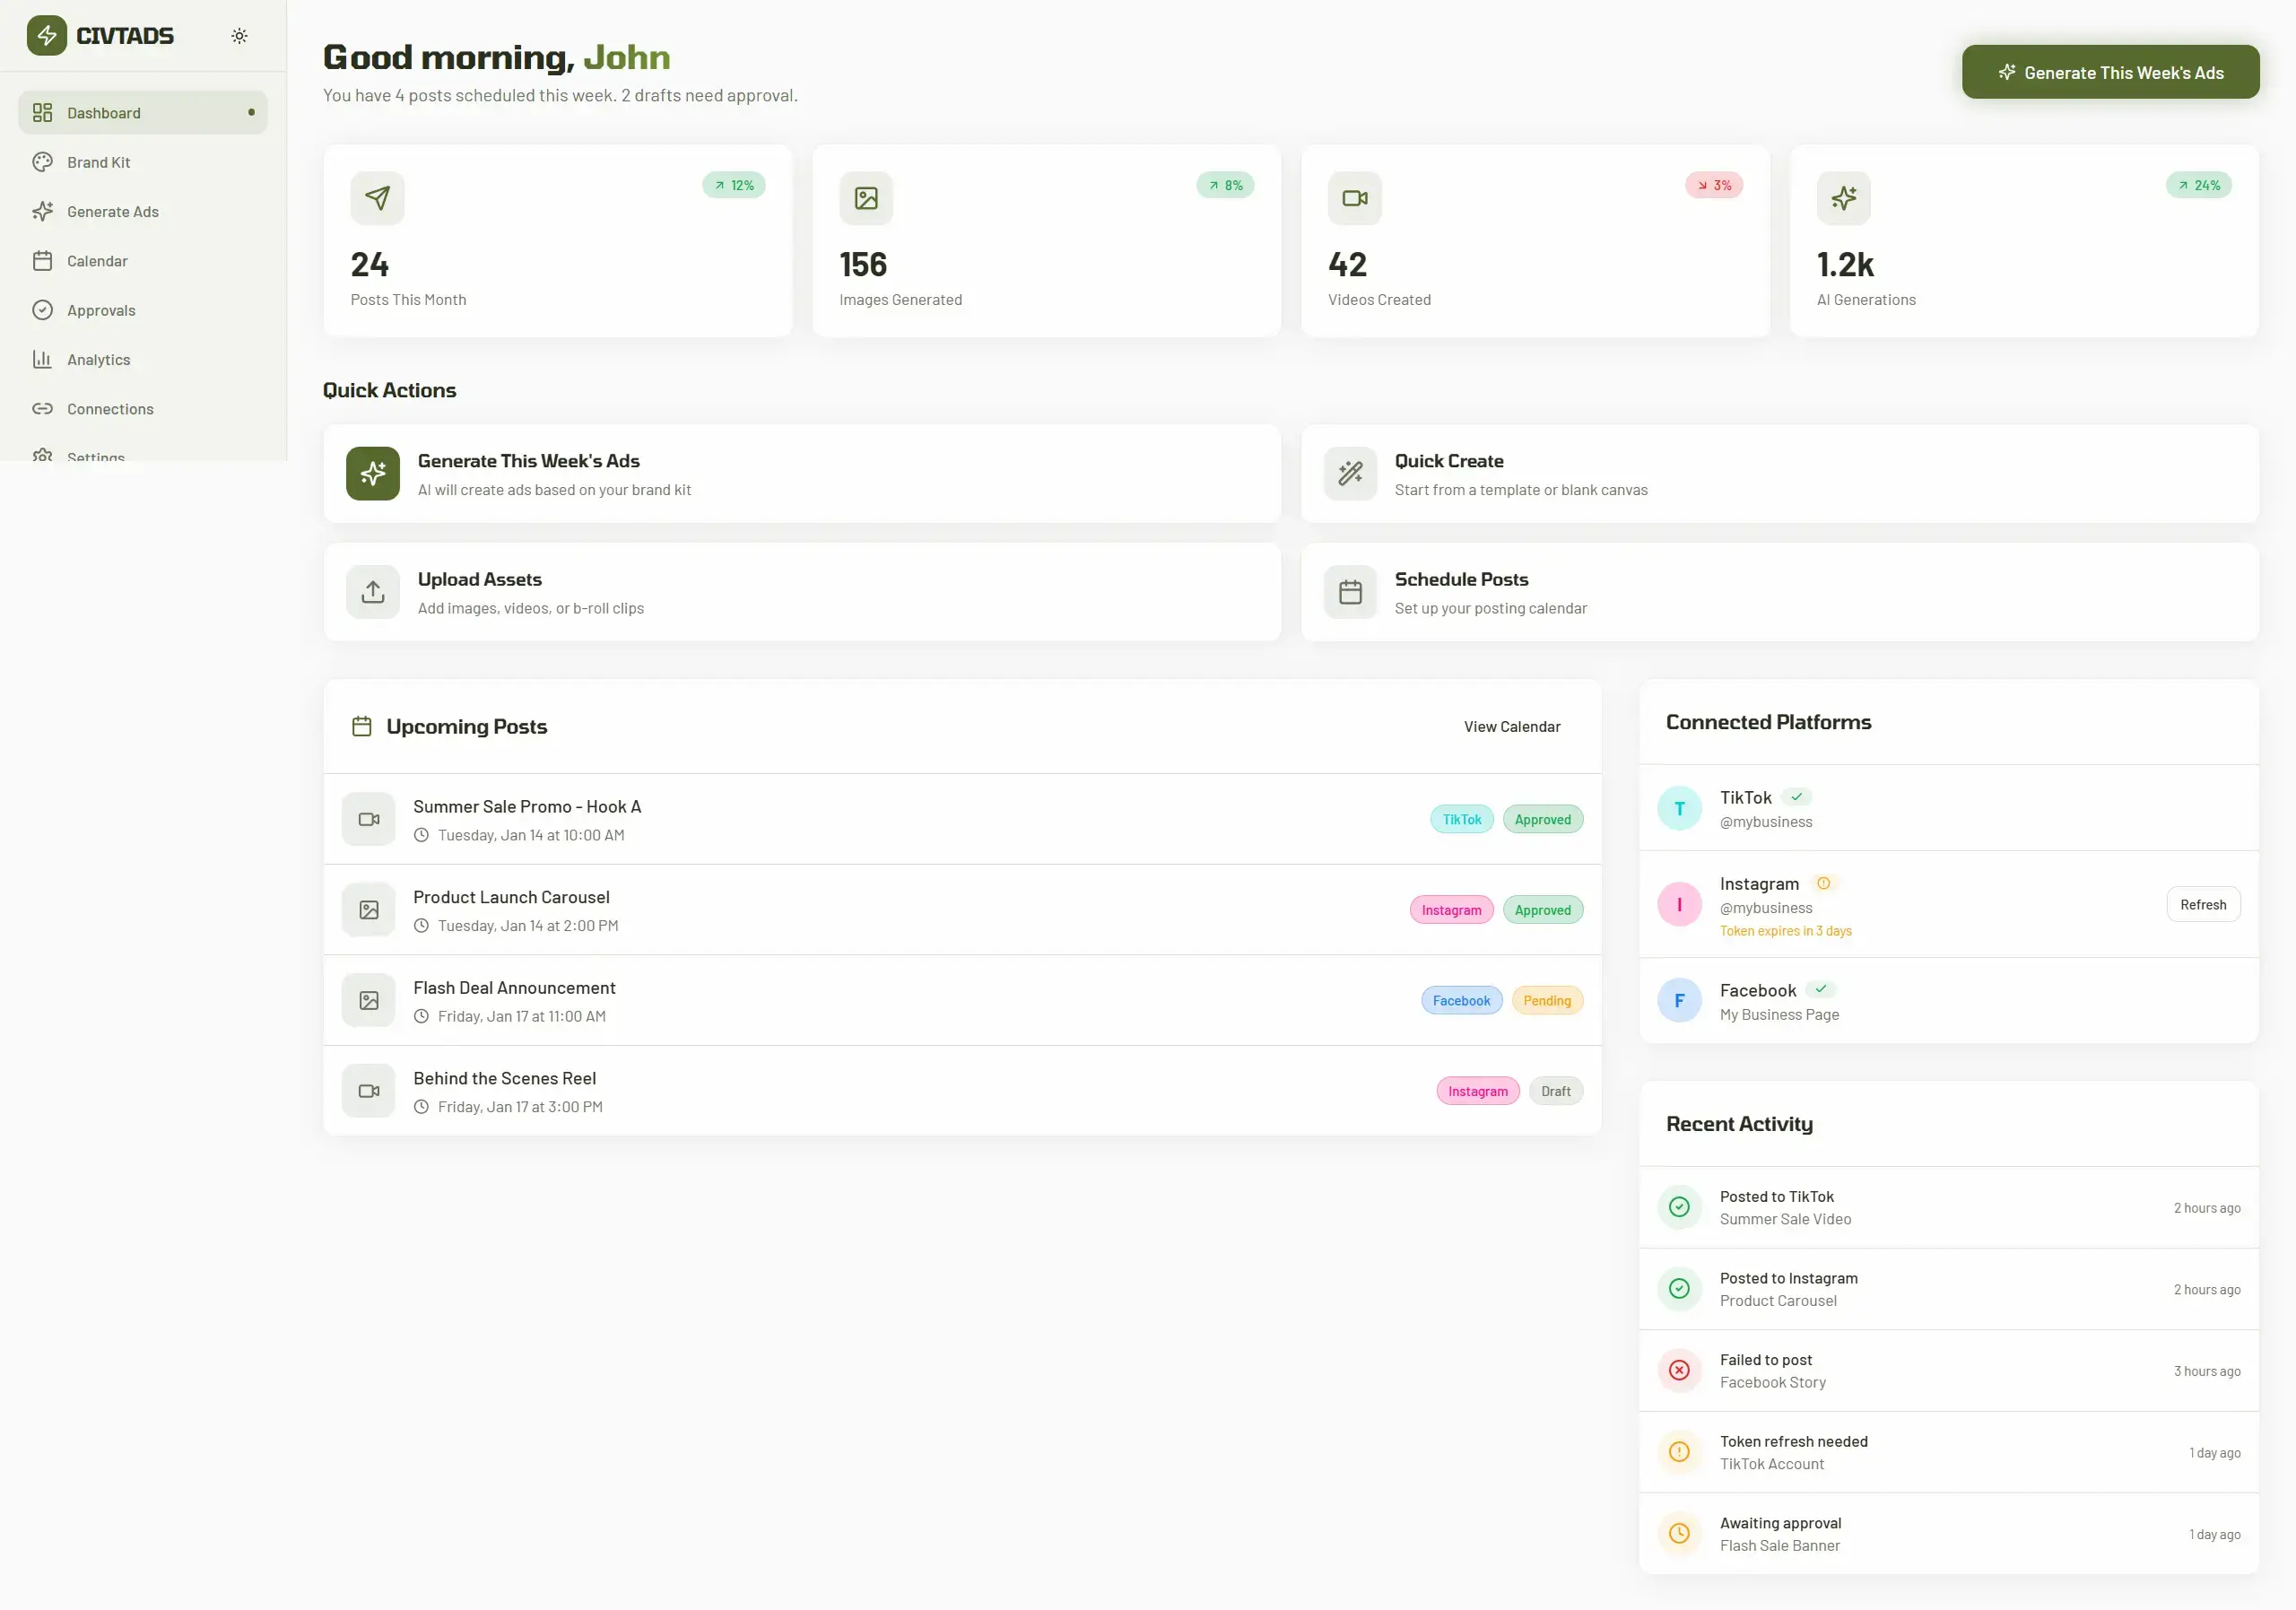Select Dashboard in the sidebar
The height and width of the screenshot is (1610, 2296).
tap(103, 112)
